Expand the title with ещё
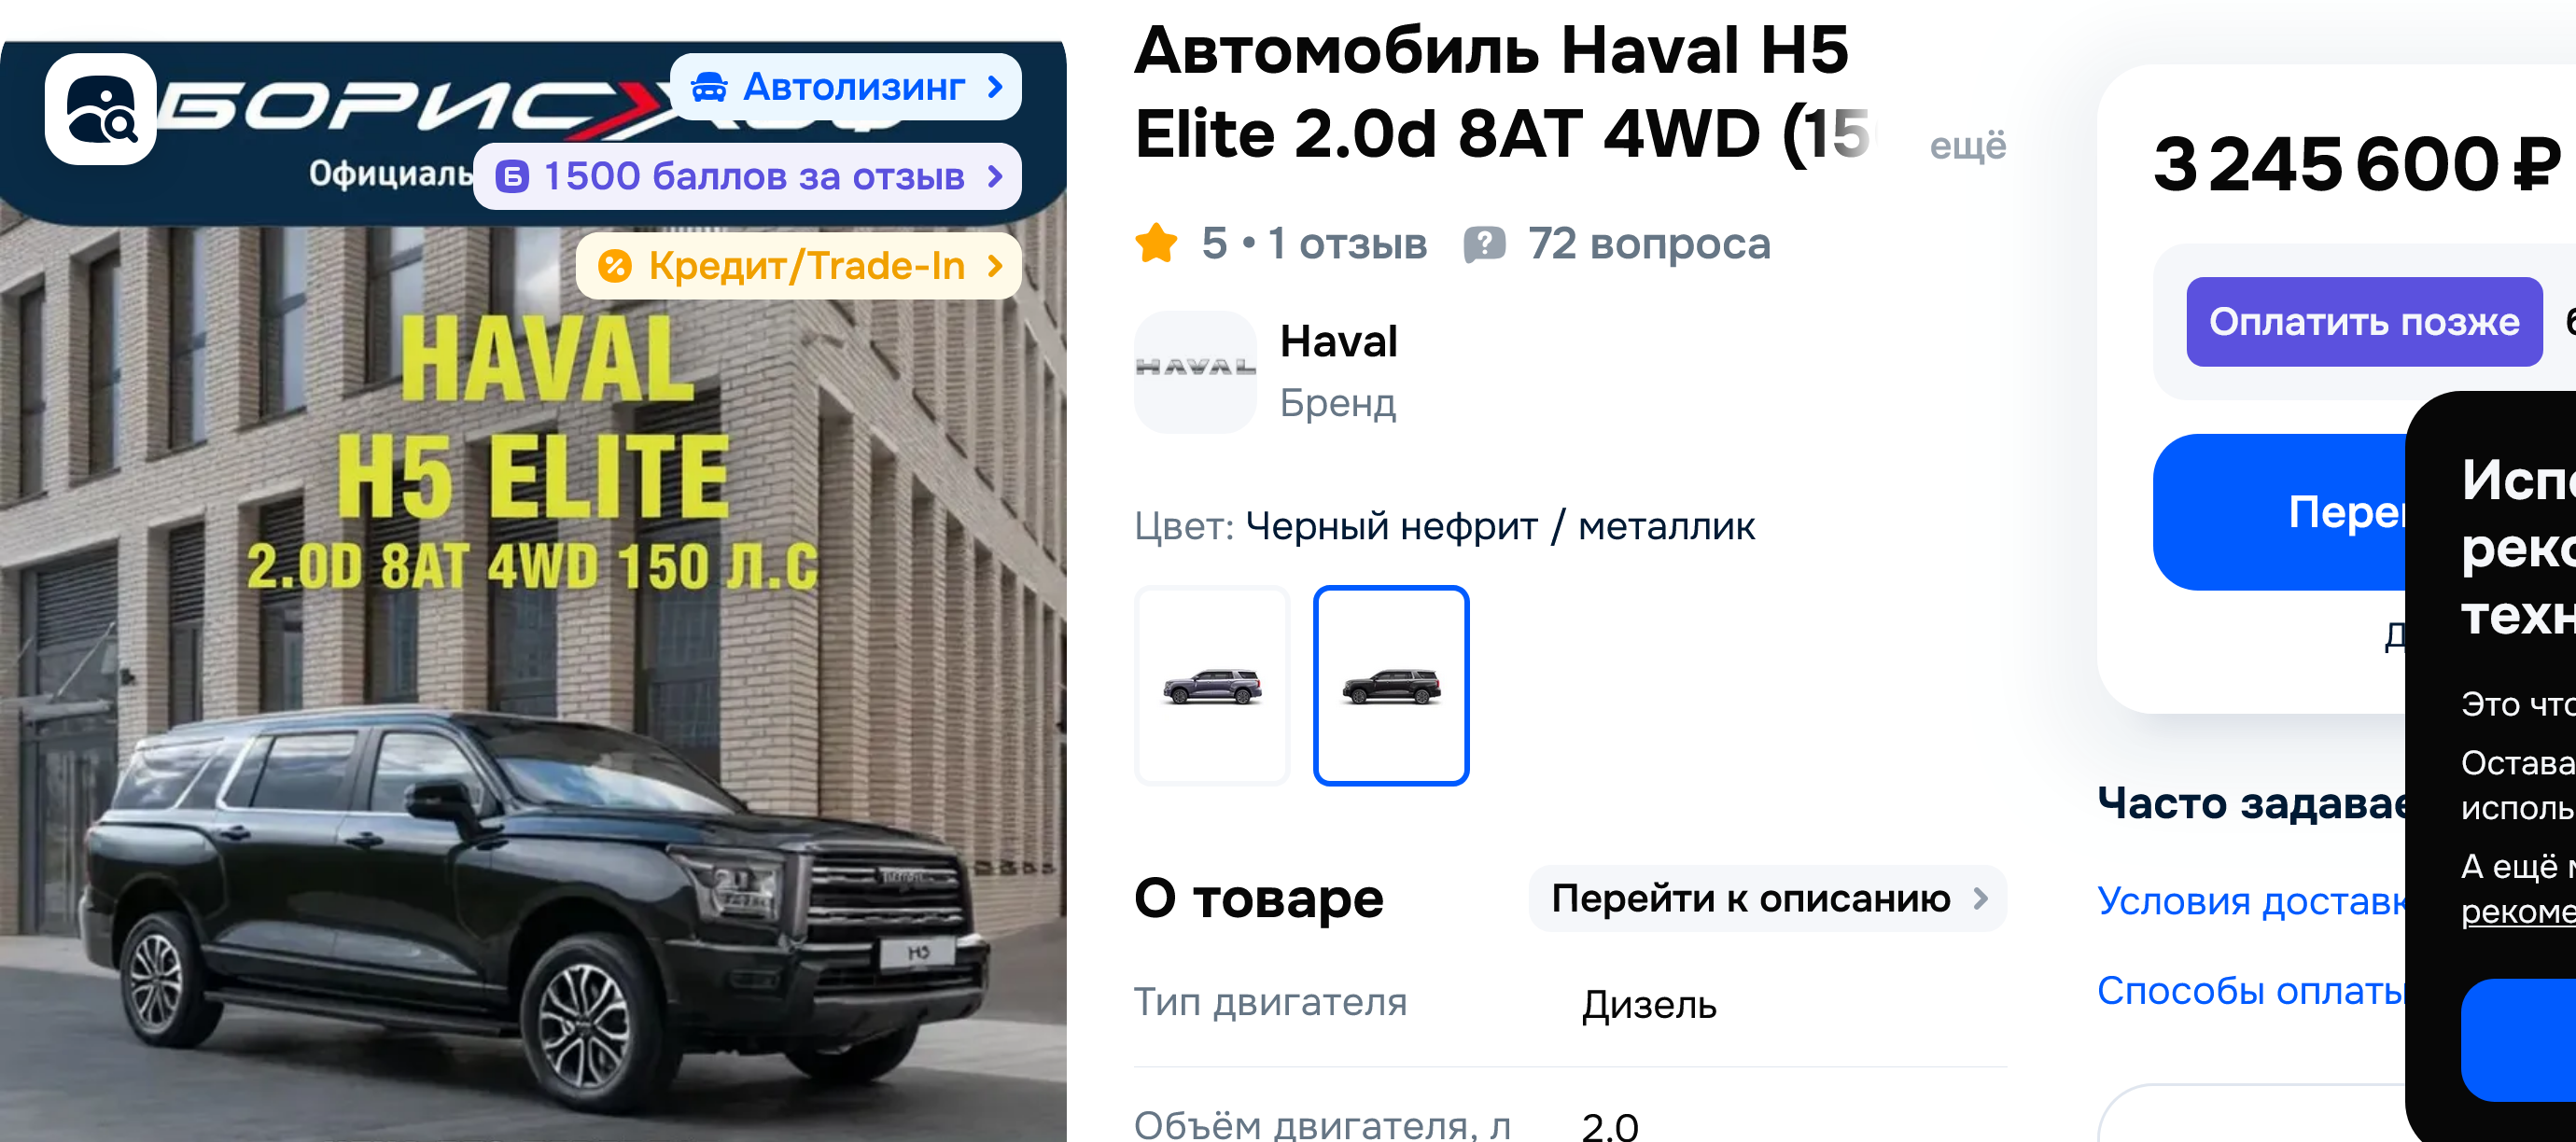2576x1142 pixels. [x=1967, y=146]
